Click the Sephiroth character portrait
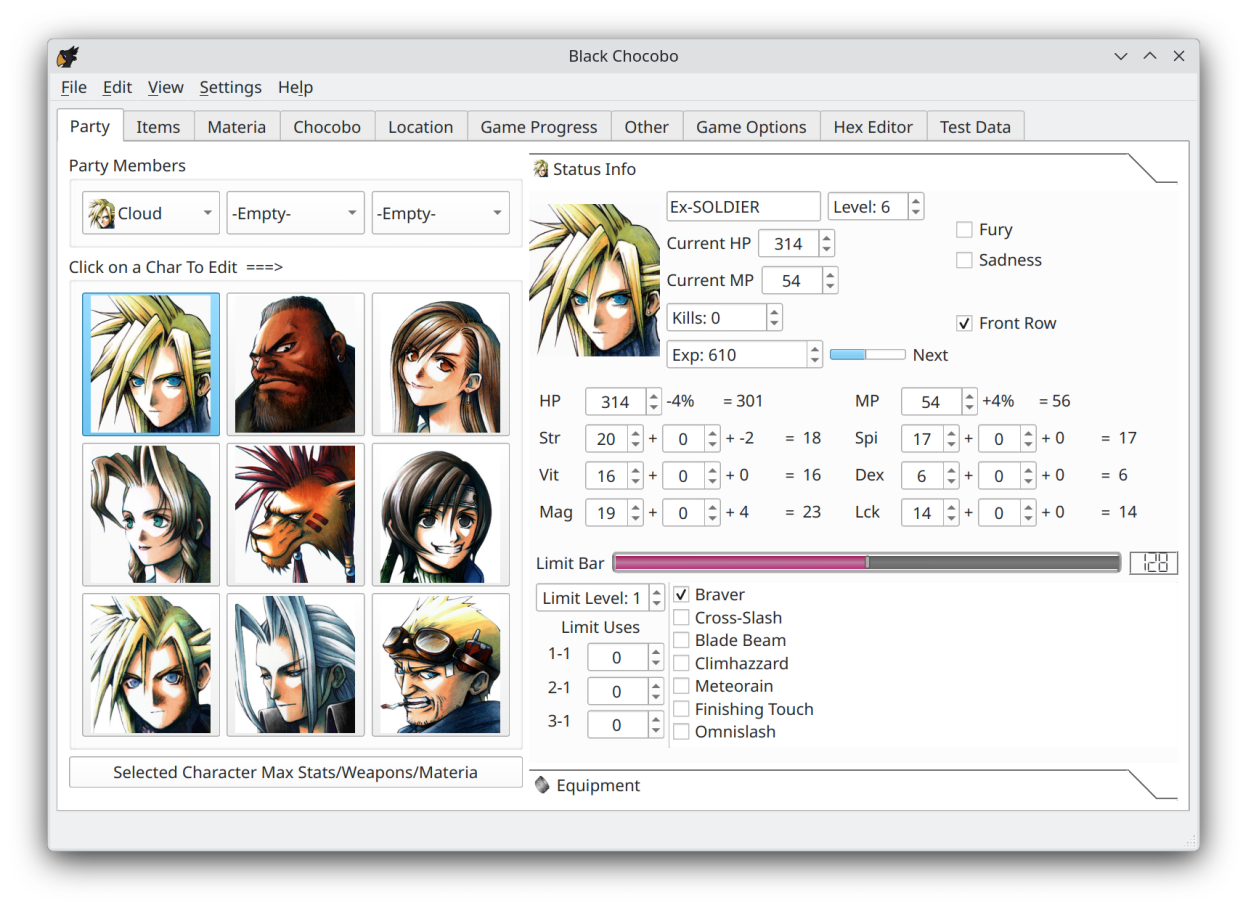 pos(295,664)
